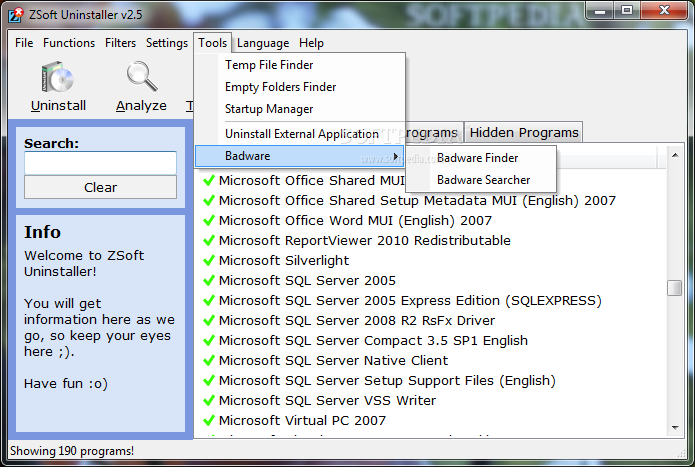
Task: Open the Language menu
Action: (263, 43)
